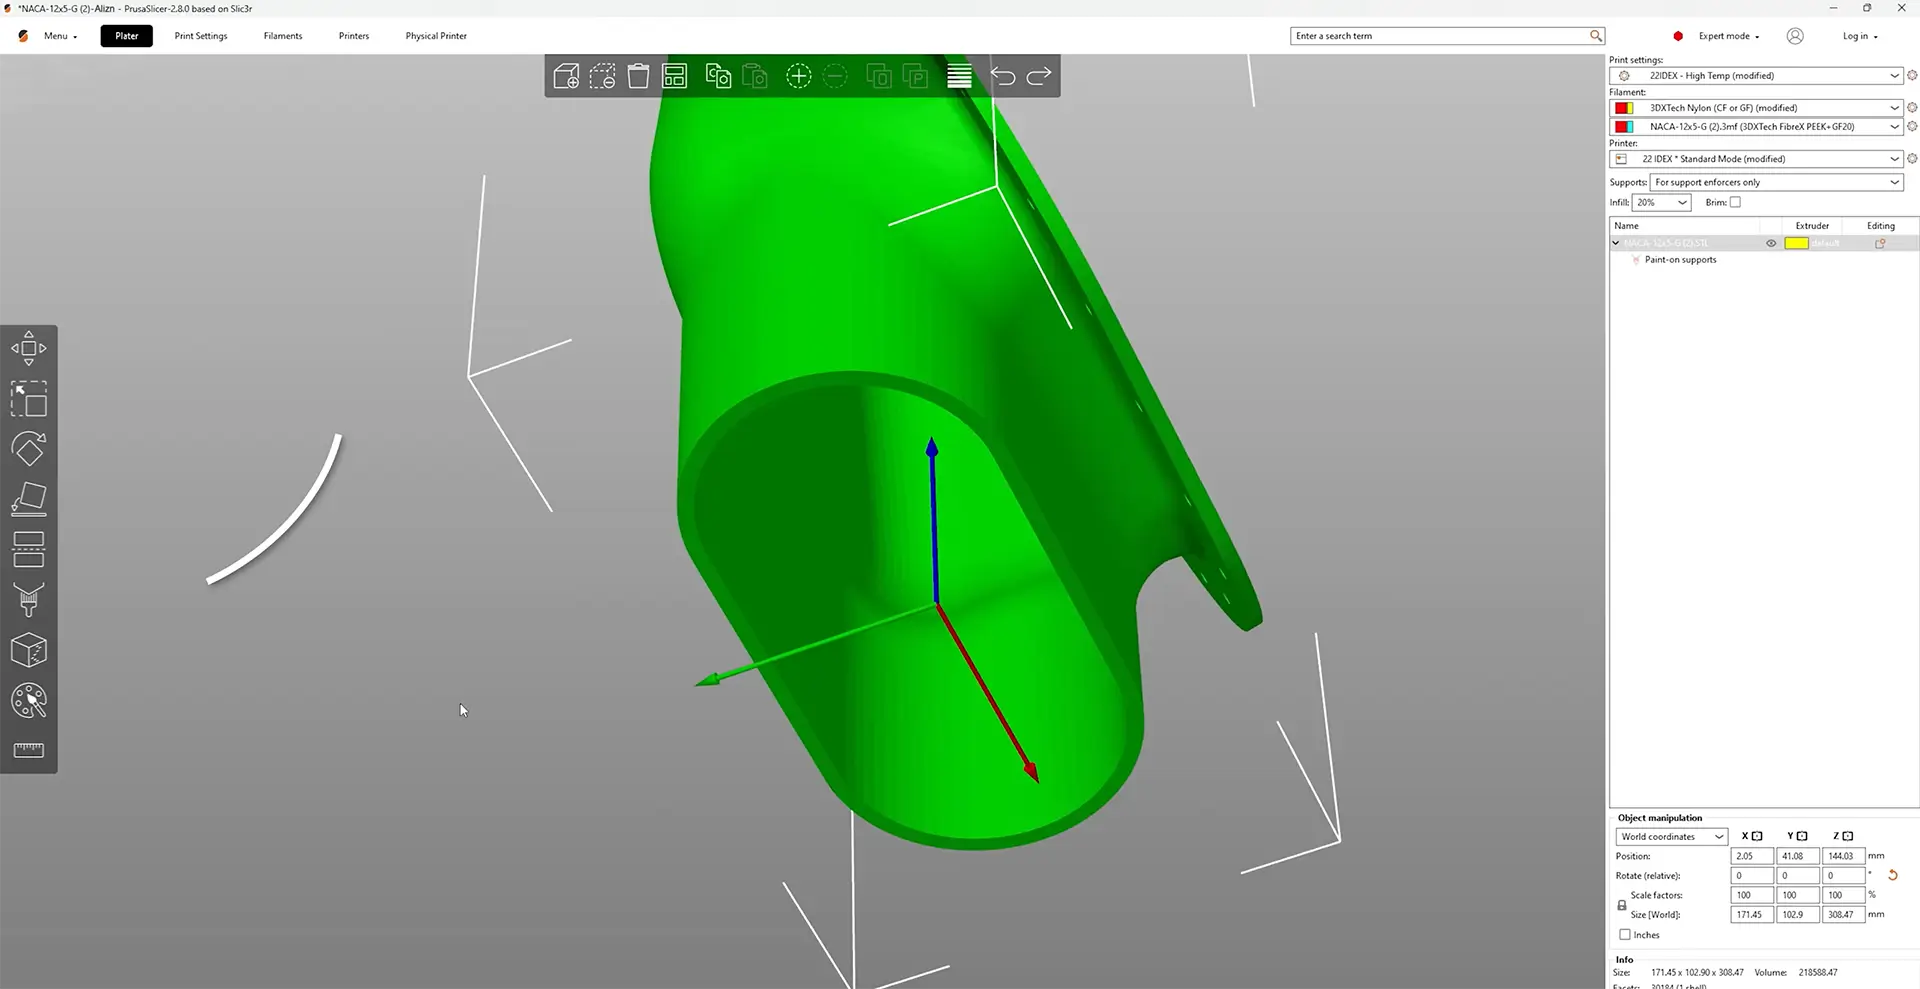Click the Position X field showing 2.05

click(x=1752, y=856)
